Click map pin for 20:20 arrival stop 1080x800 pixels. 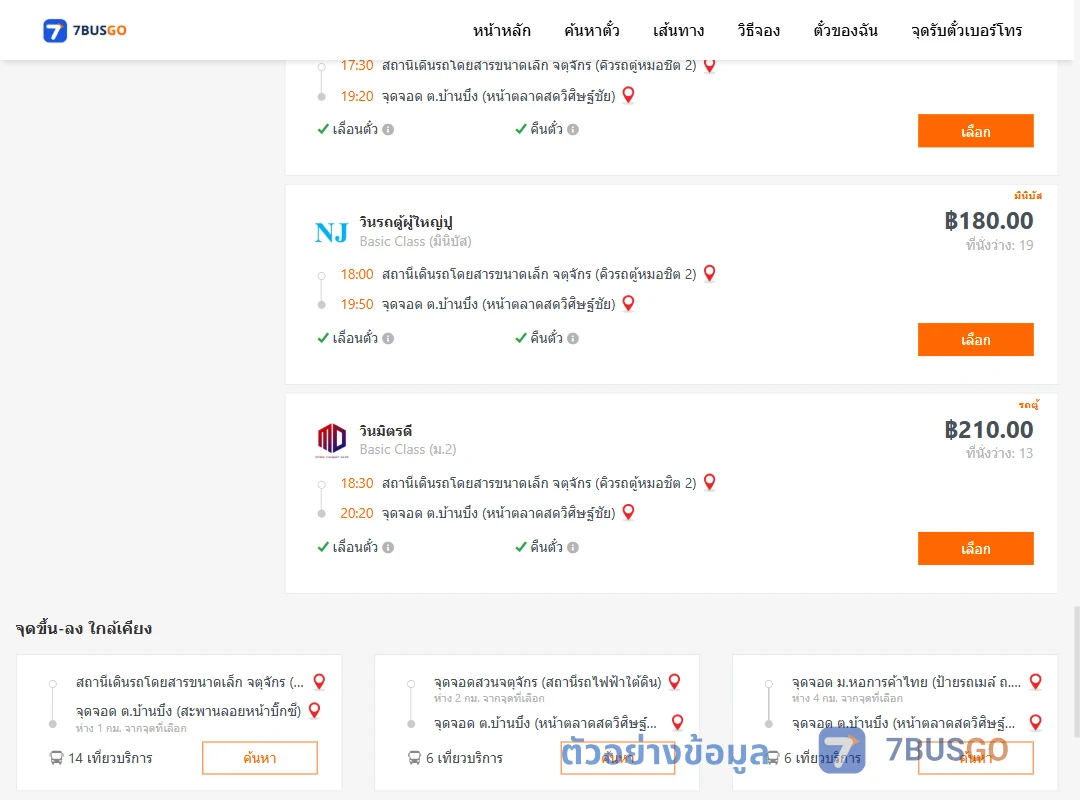628,512
